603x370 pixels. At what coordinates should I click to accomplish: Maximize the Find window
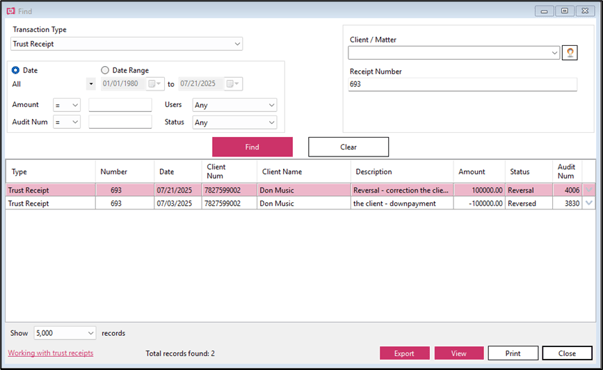[565, 11]
